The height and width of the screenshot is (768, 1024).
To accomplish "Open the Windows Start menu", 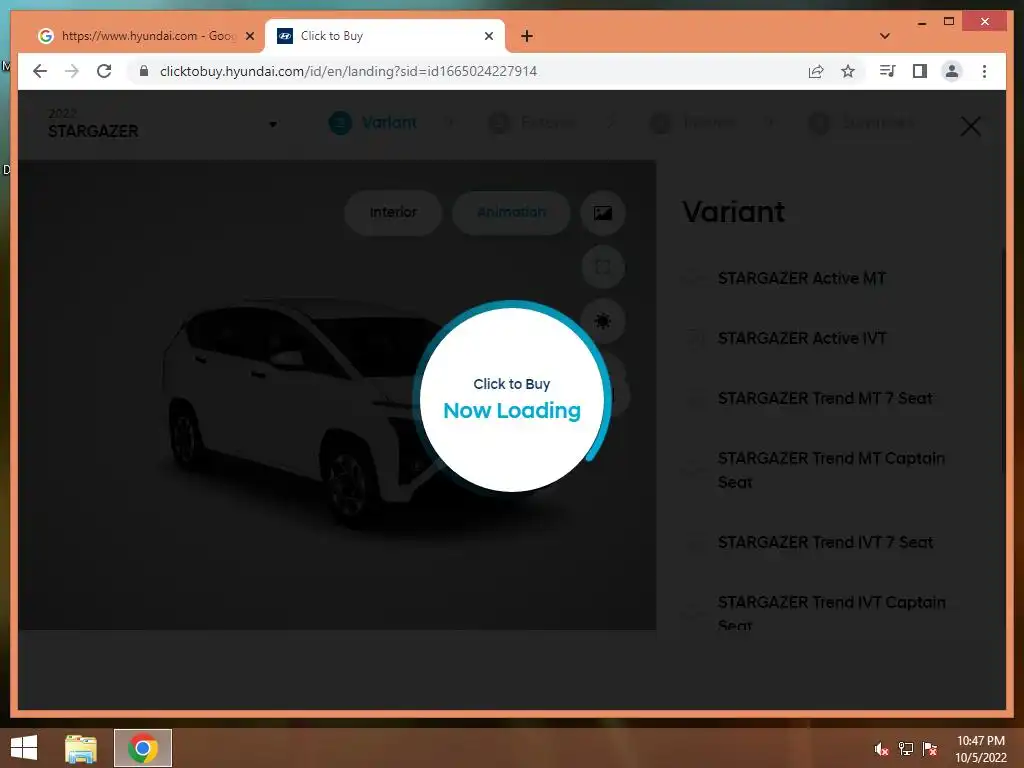I will [x=24, y=748].
